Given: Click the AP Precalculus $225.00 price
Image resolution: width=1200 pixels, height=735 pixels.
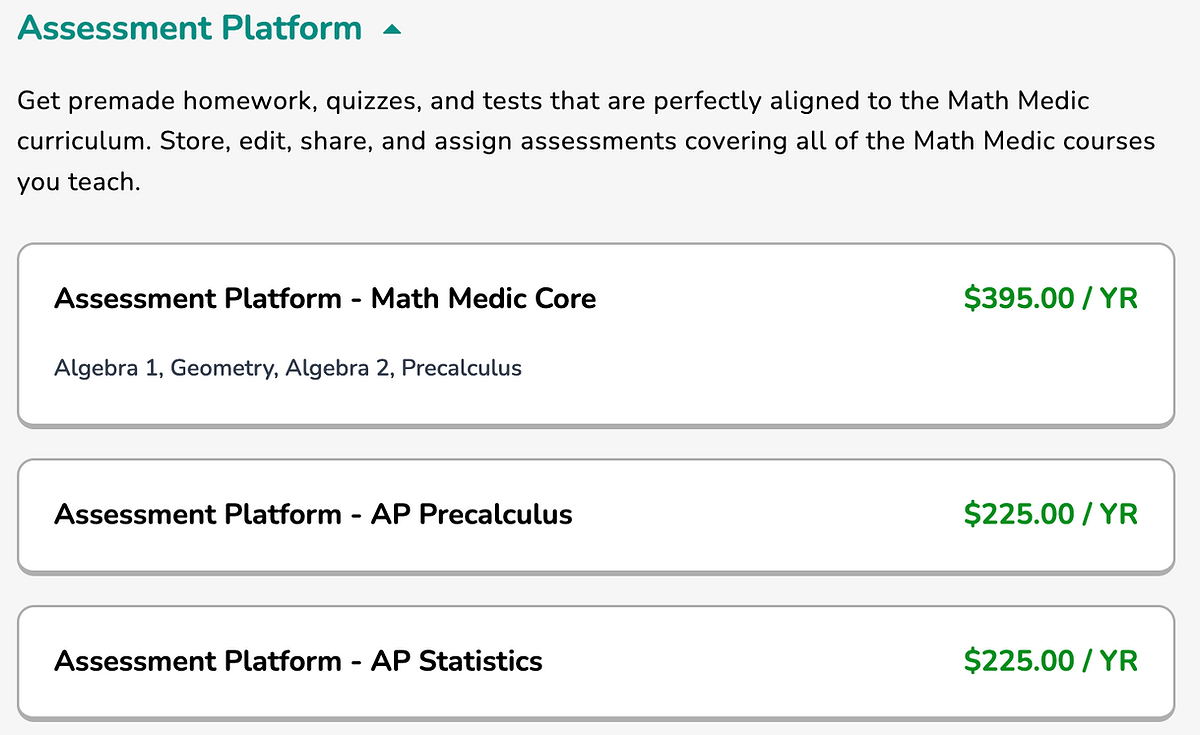Looking at the screenshot, I should 1050,514.
